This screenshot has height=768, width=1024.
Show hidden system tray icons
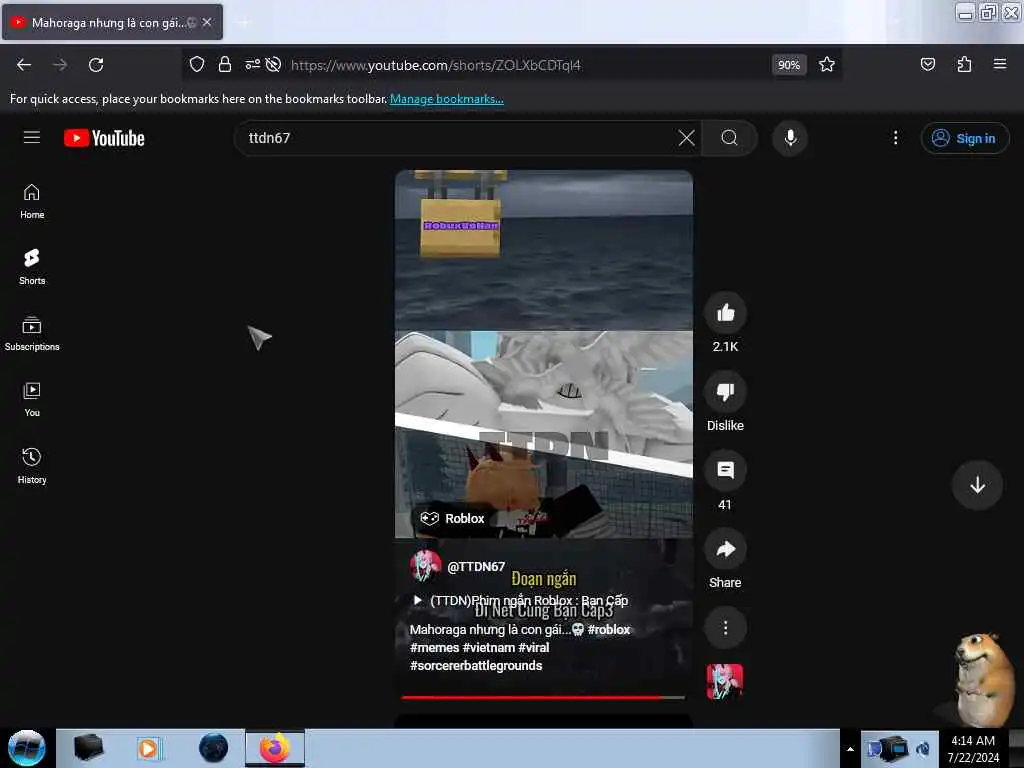pyautogui.click(x=850, y=749)
